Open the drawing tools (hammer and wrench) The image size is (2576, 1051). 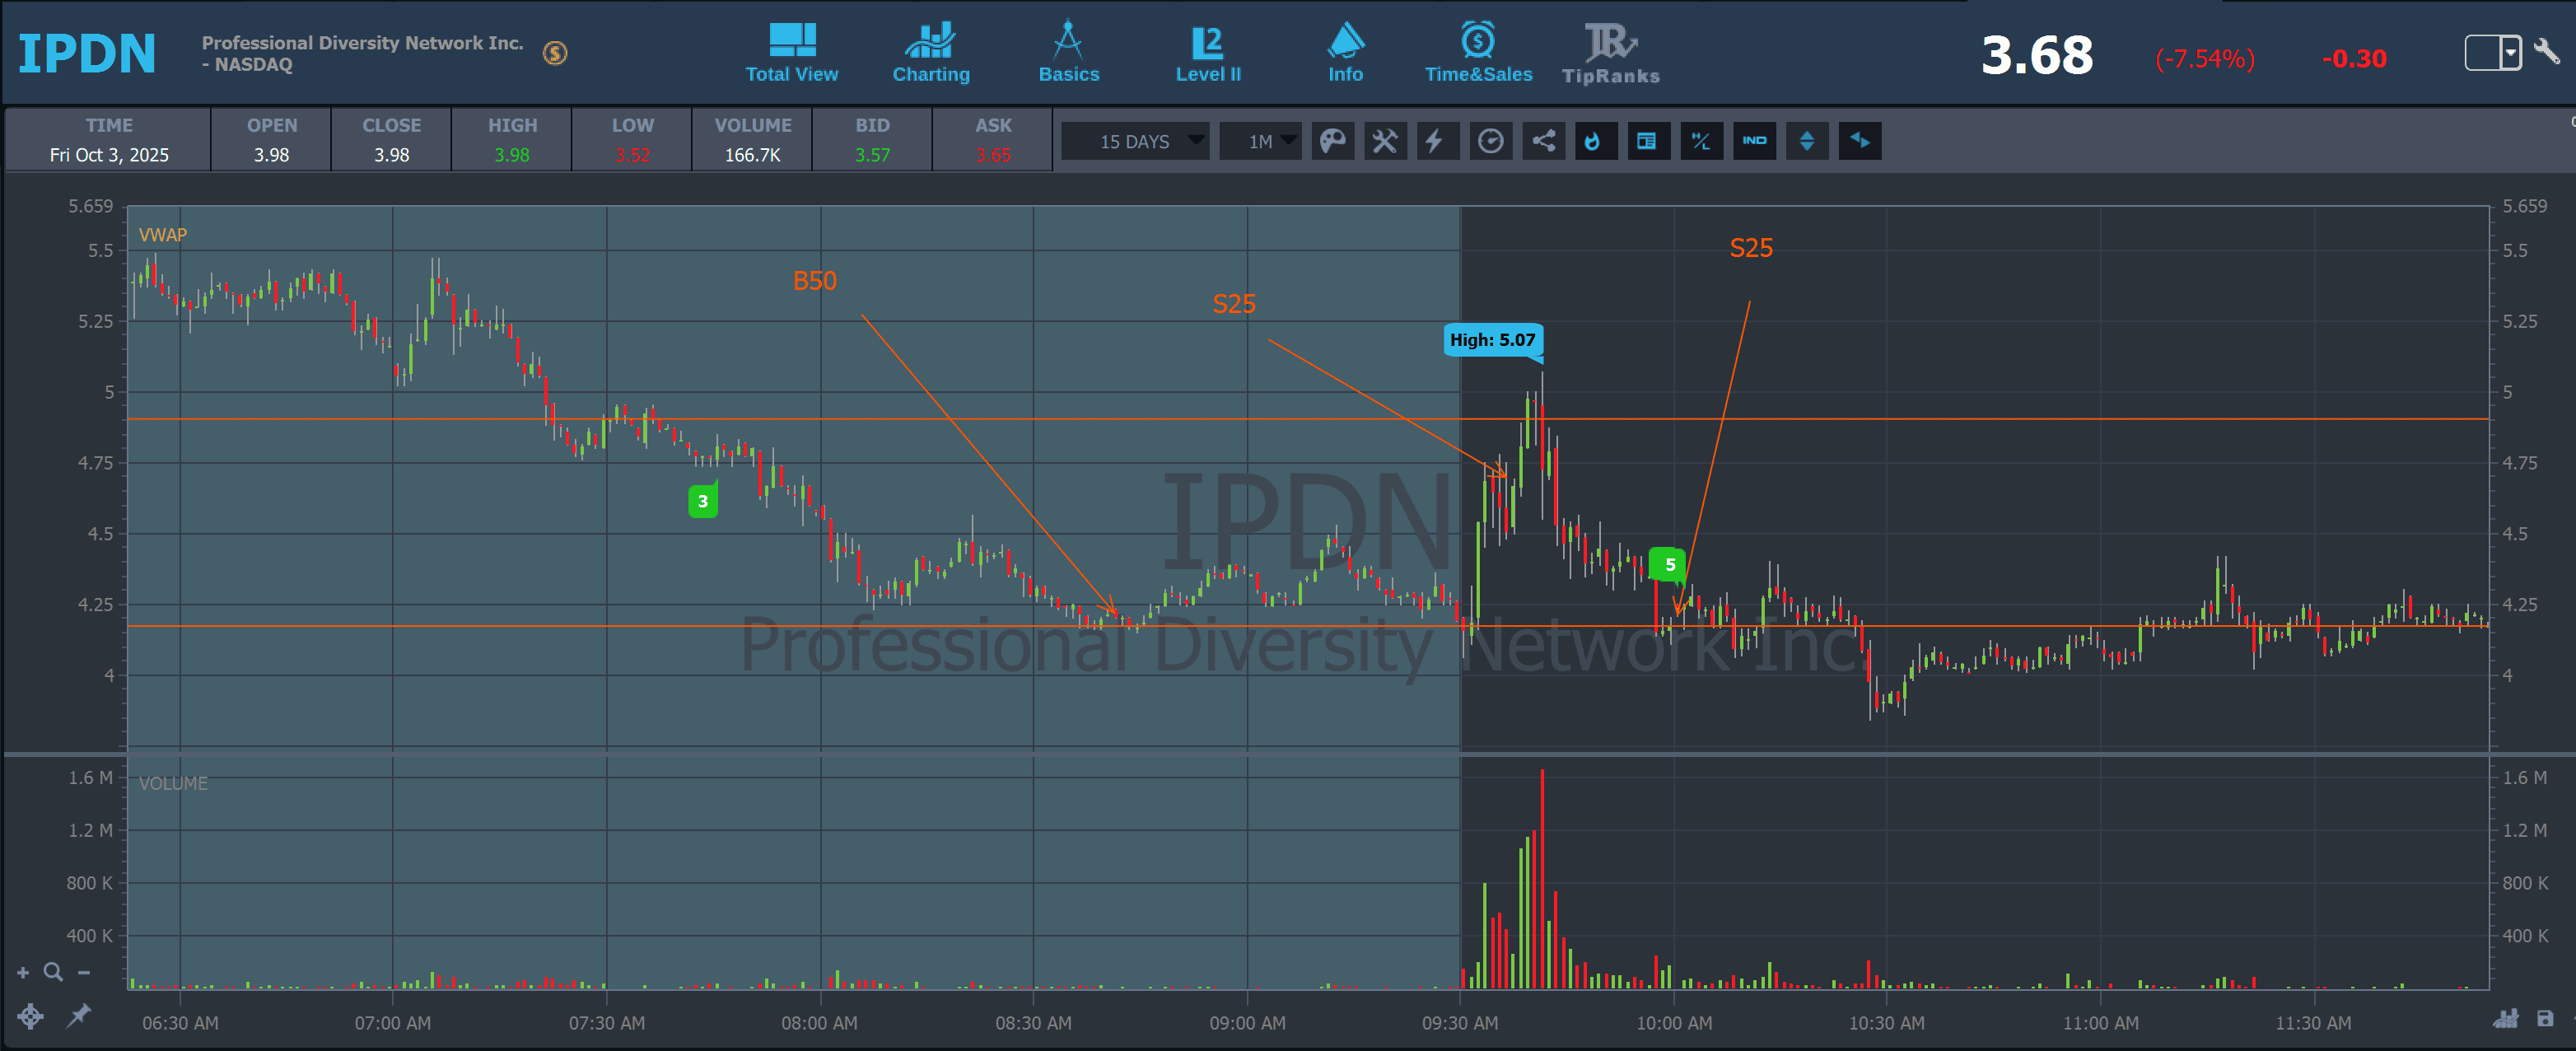coord(1385,141)
